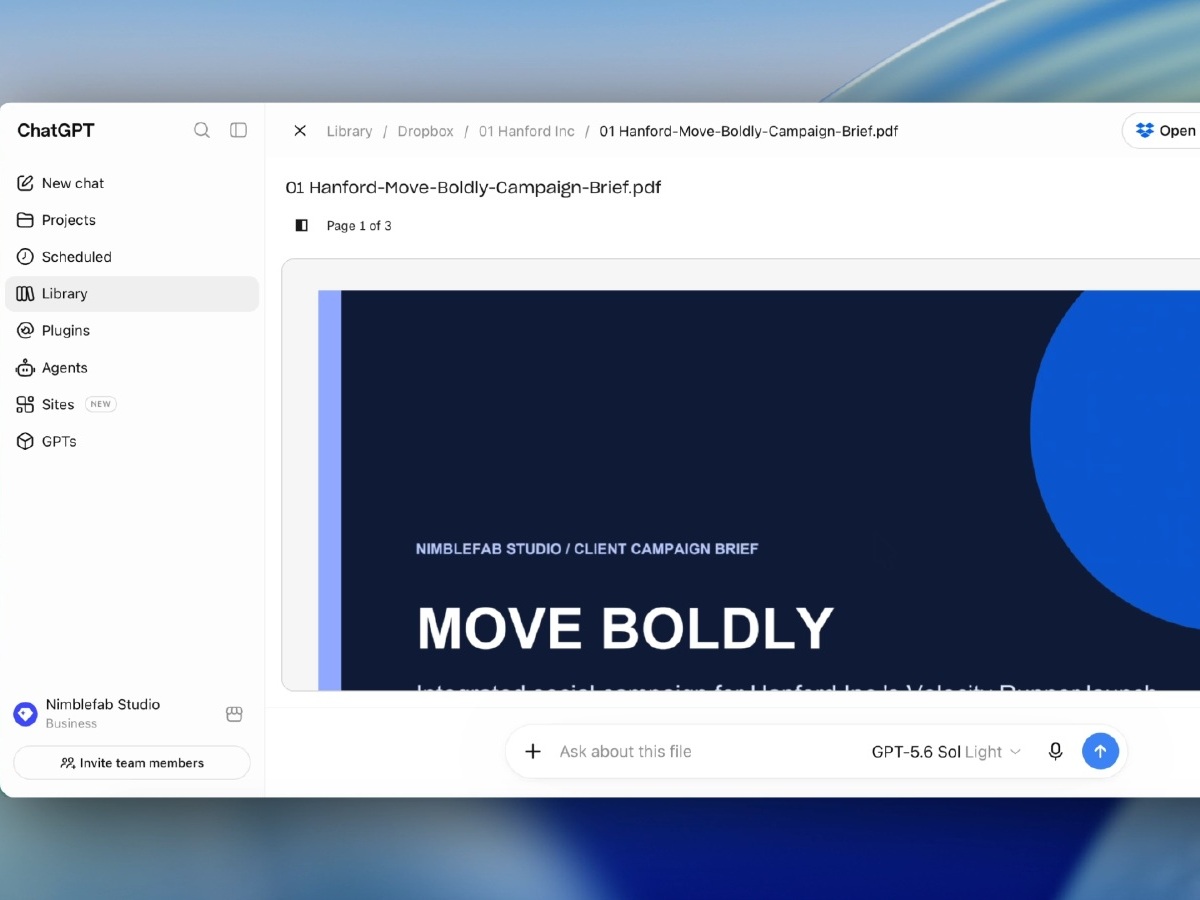Go to 01 Hanford Inc breadcrumb
Screen dimensions: 1200x900
pyautogui.click(x=527, y=131)
